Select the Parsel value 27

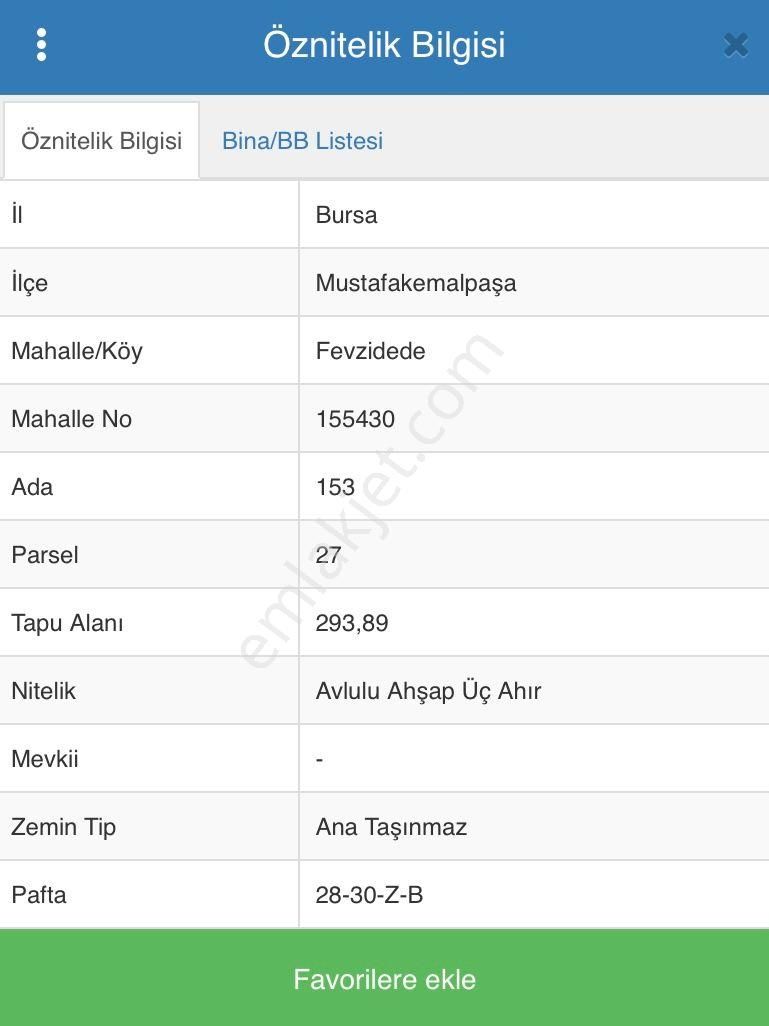[327, 554]
